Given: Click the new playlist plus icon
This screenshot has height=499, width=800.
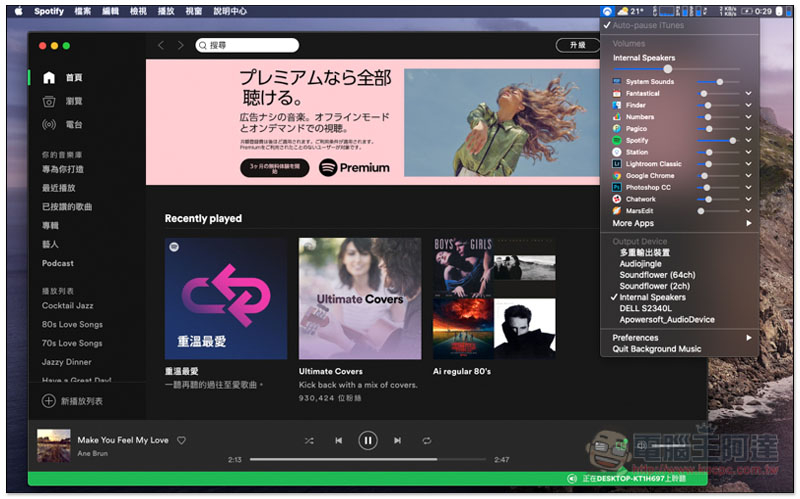Looking at the screenshot, I should (x=48, y=401).
